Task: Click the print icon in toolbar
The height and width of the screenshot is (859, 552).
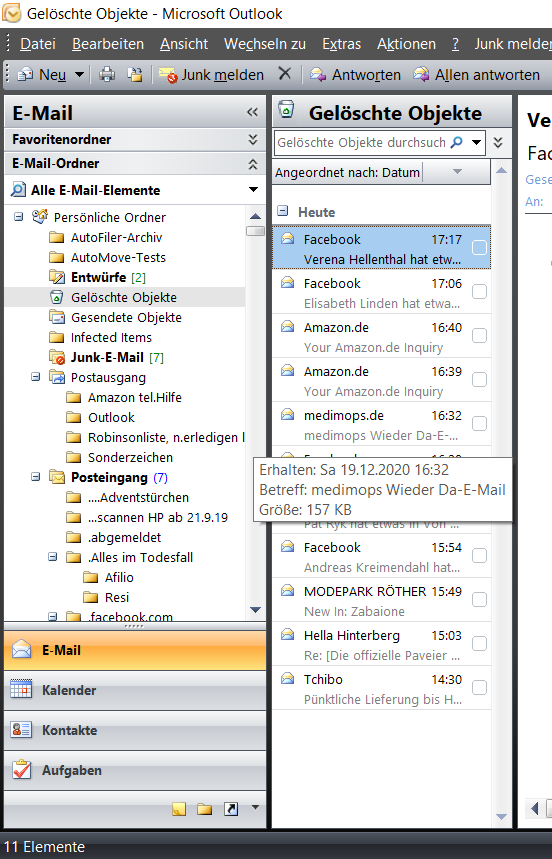Action: pos(107,74)
